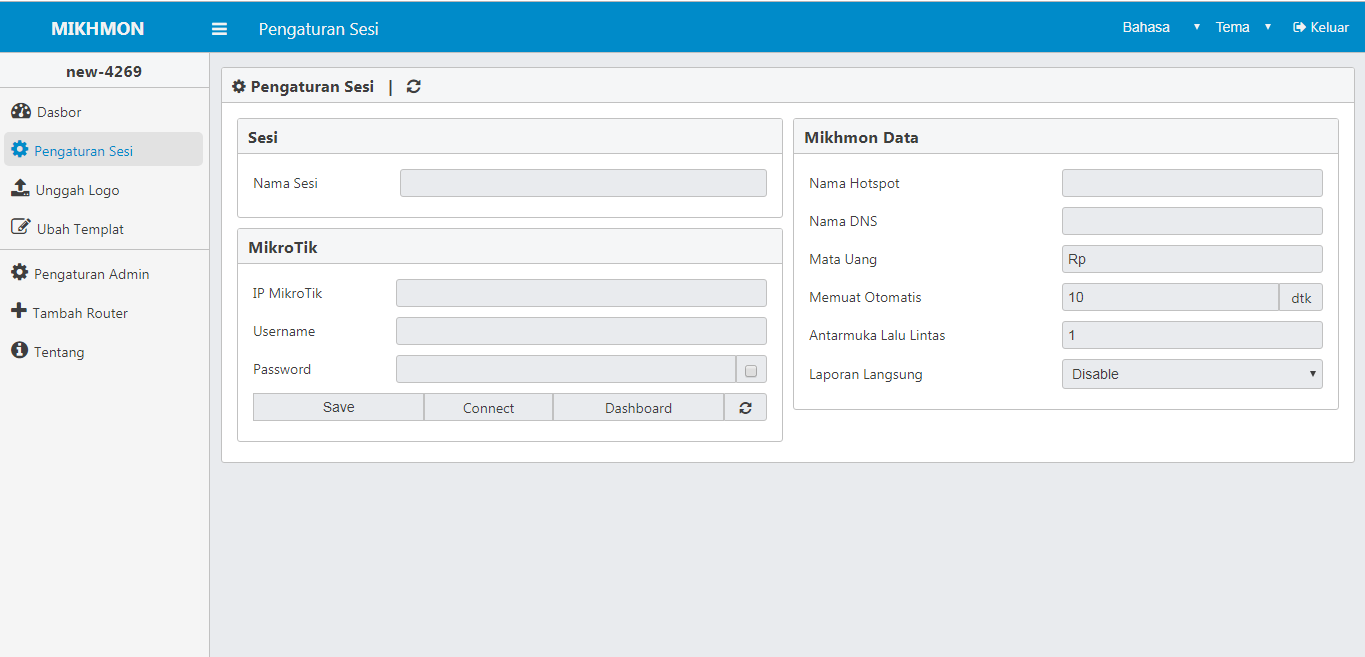Click the hamburger menu icon
1365x657 pixels.
coord(219,28)
